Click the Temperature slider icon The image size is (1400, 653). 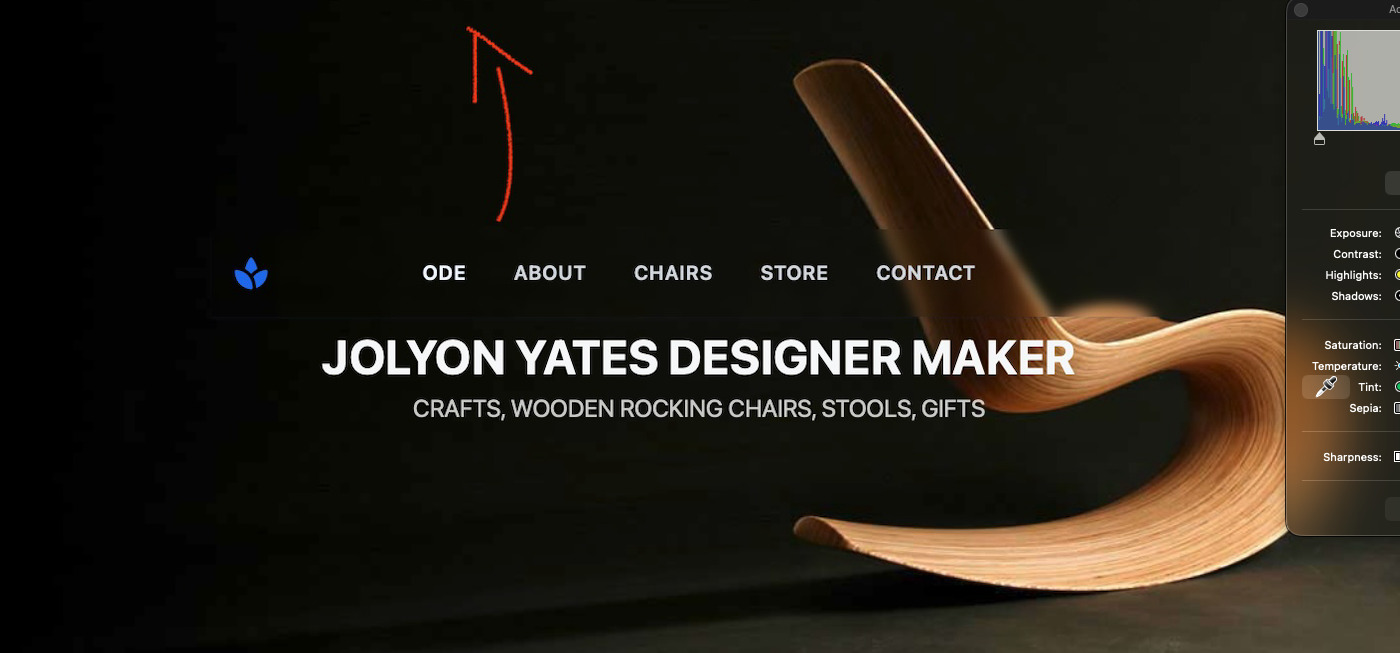click(1397, 366)
